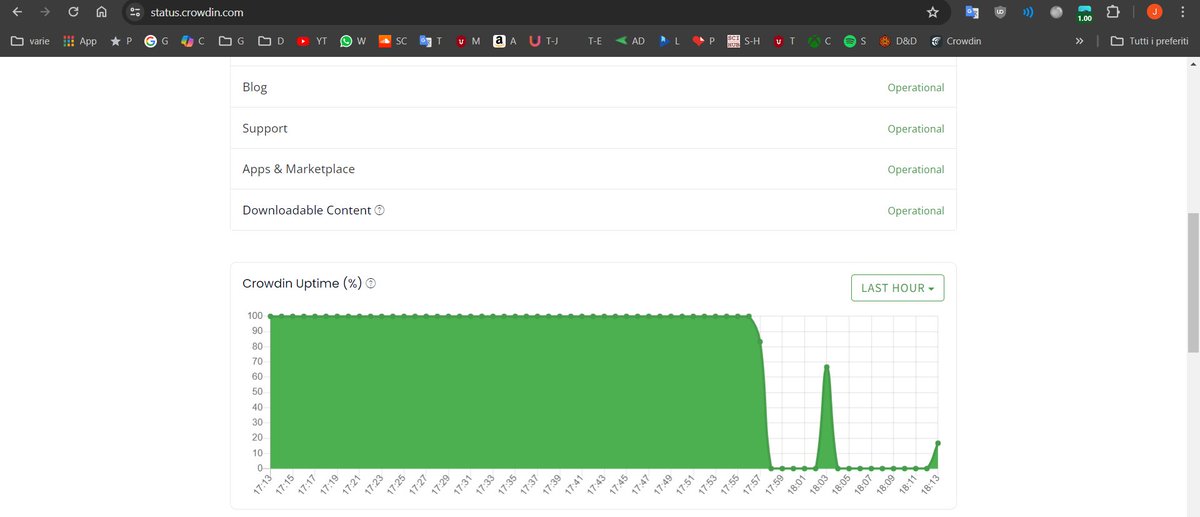
Task: Open the extension showing 1.00 badge
Action: tap(1085, 14)
